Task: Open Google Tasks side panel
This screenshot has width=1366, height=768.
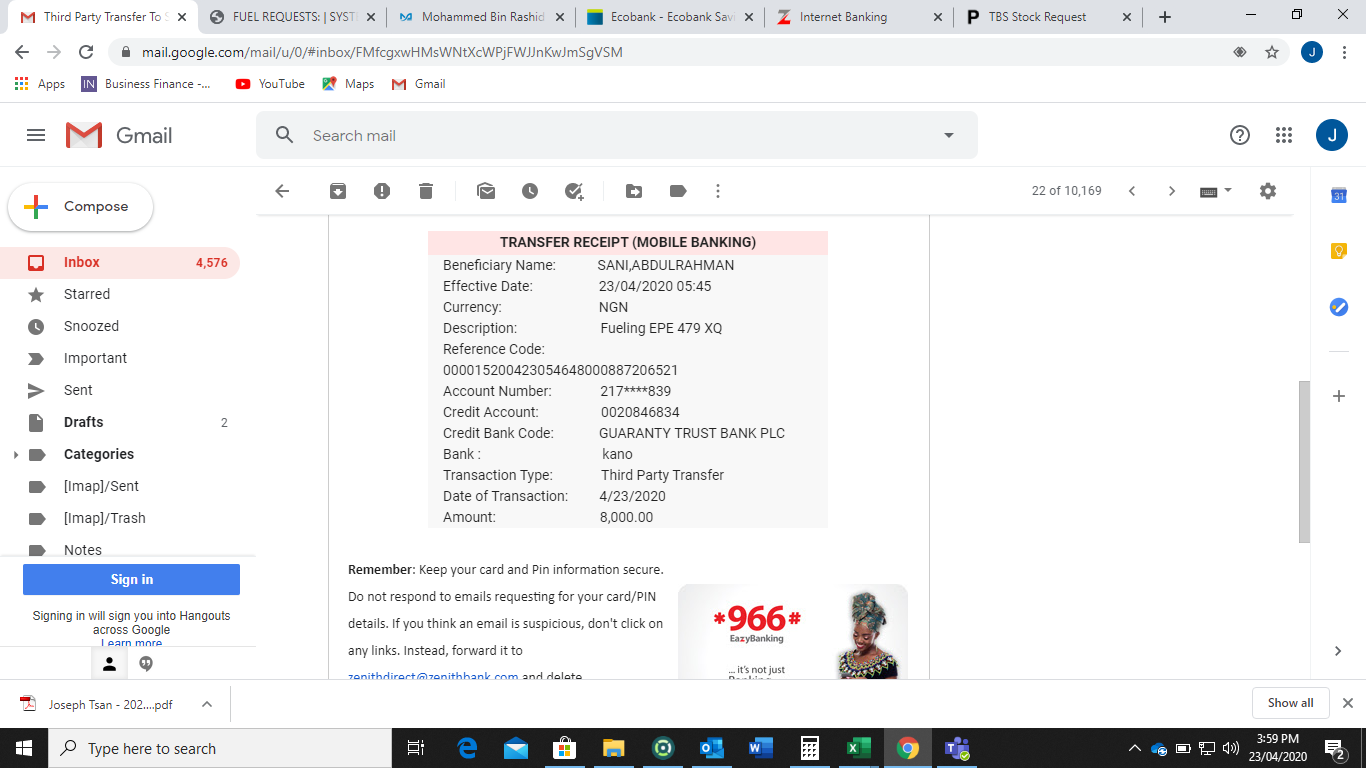Action: [x=1339, y=307]
